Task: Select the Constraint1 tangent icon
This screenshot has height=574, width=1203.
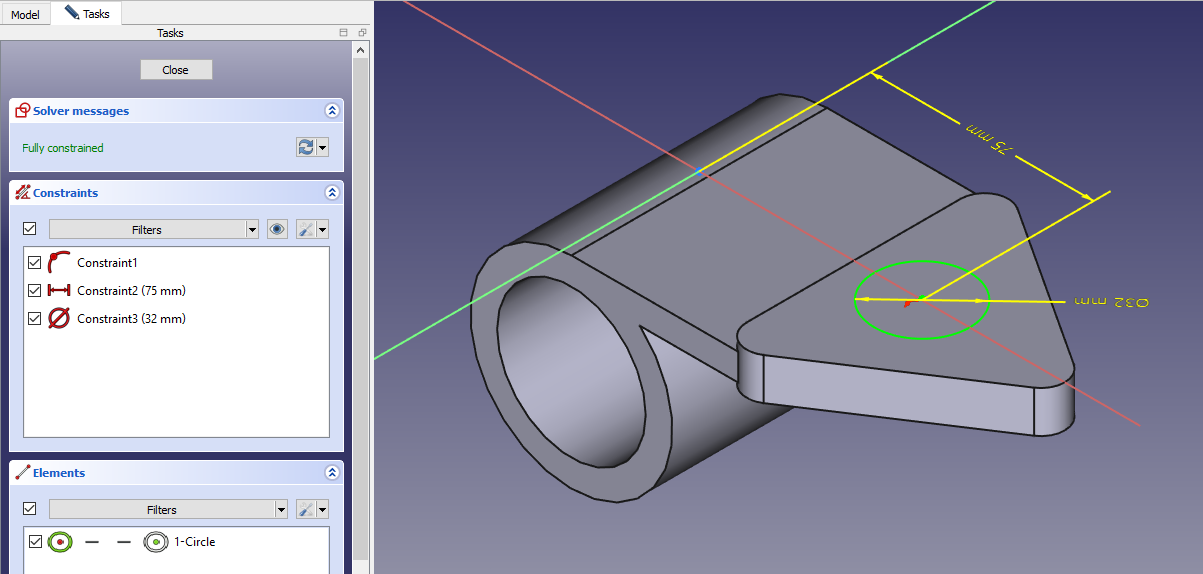Action: coord(59,263)
